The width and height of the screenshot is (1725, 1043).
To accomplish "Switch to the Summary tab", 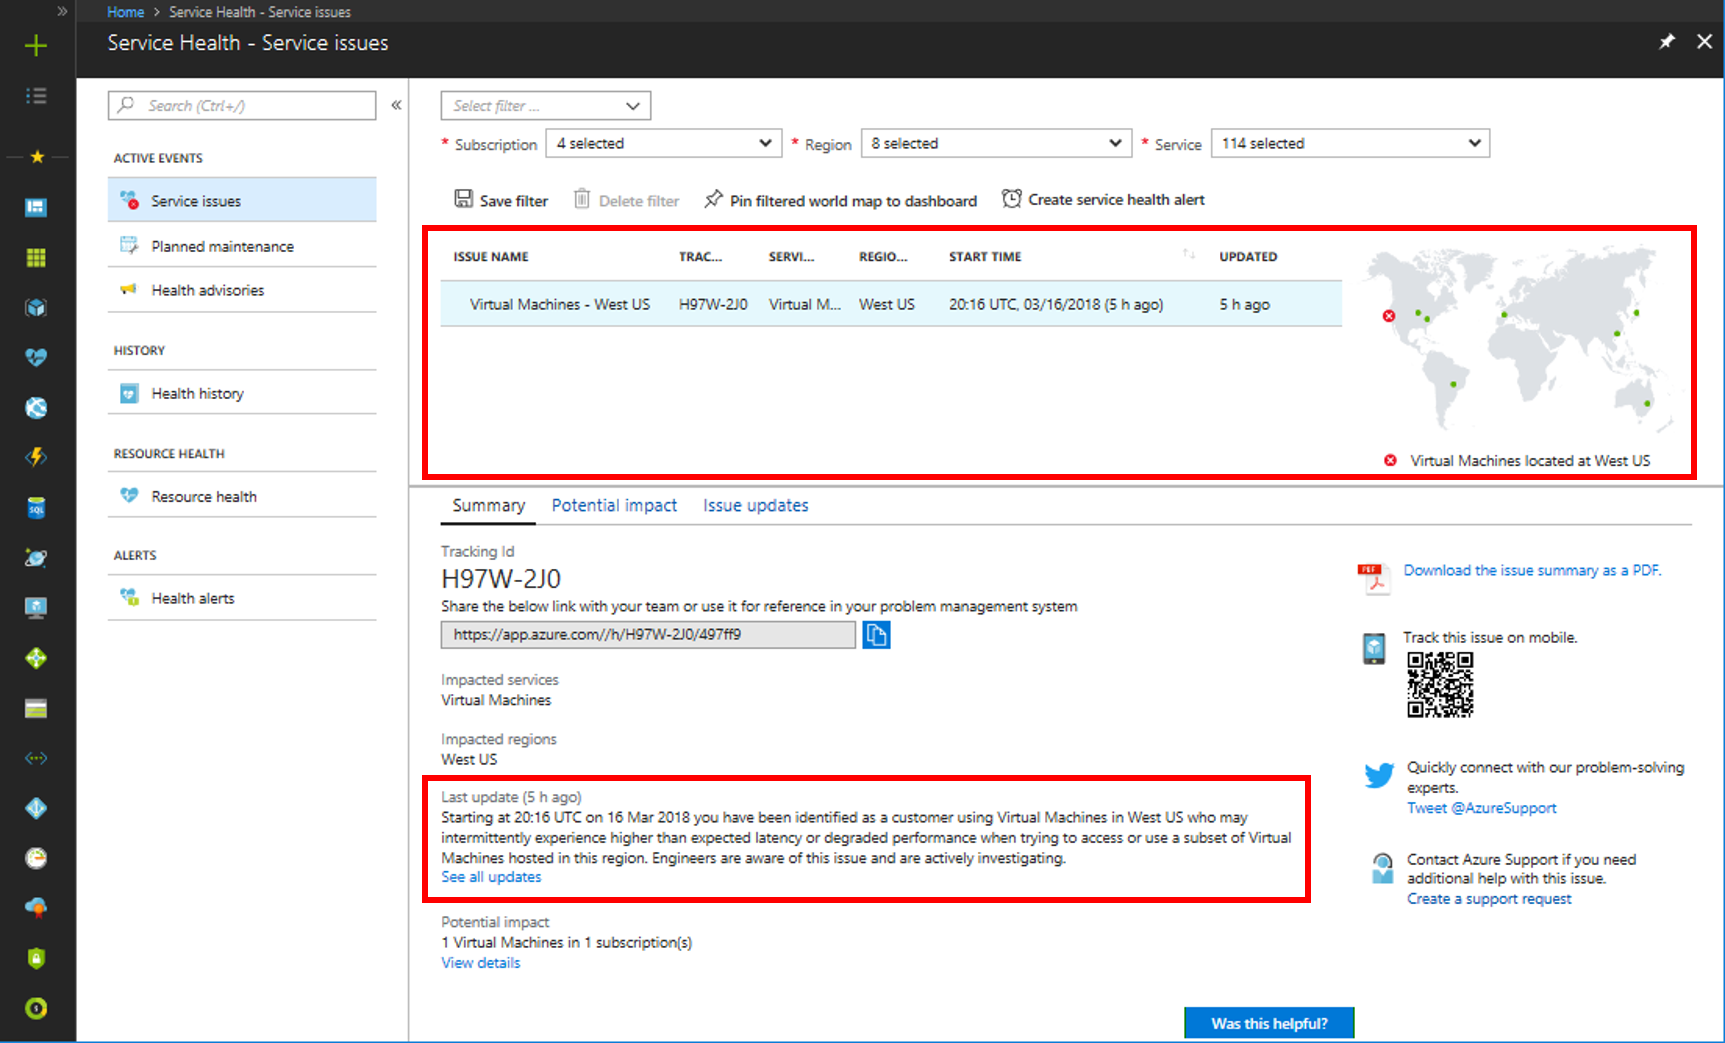I will [x=488, y=506].
